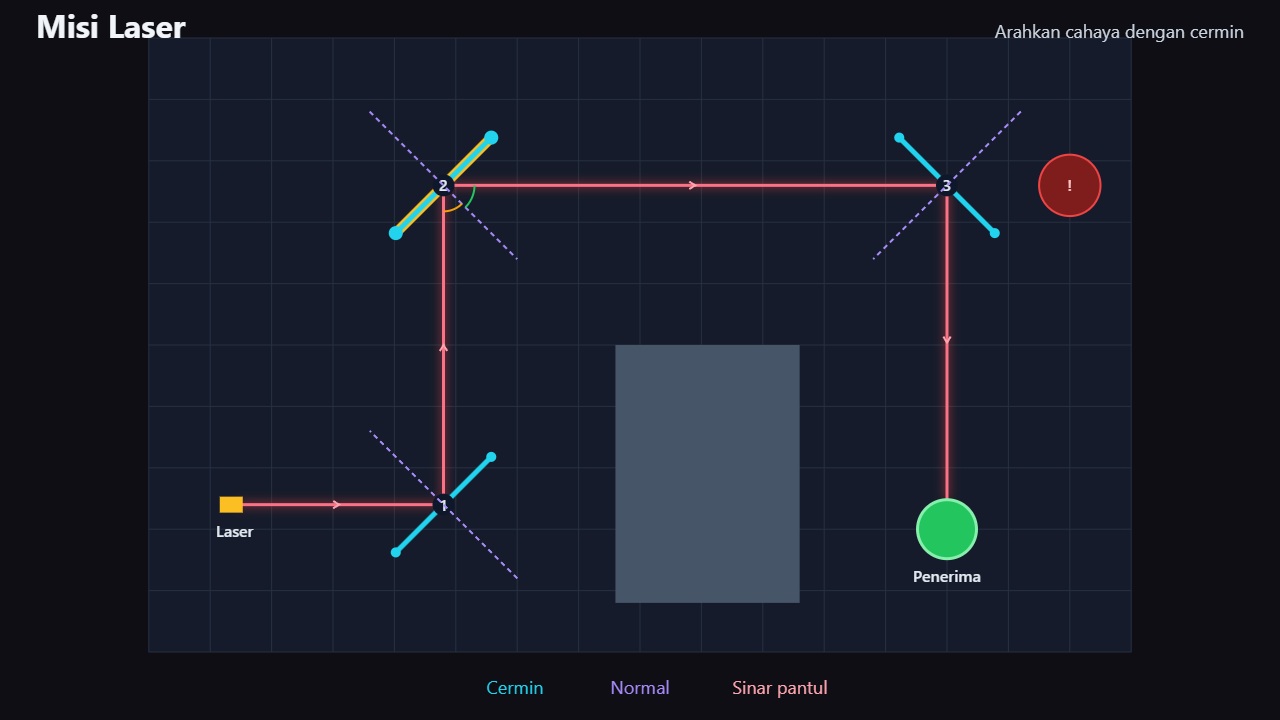Click the "Laser" label under the emitter
The width and height of the screenshot is (1280, 720).
coord(235,532)
